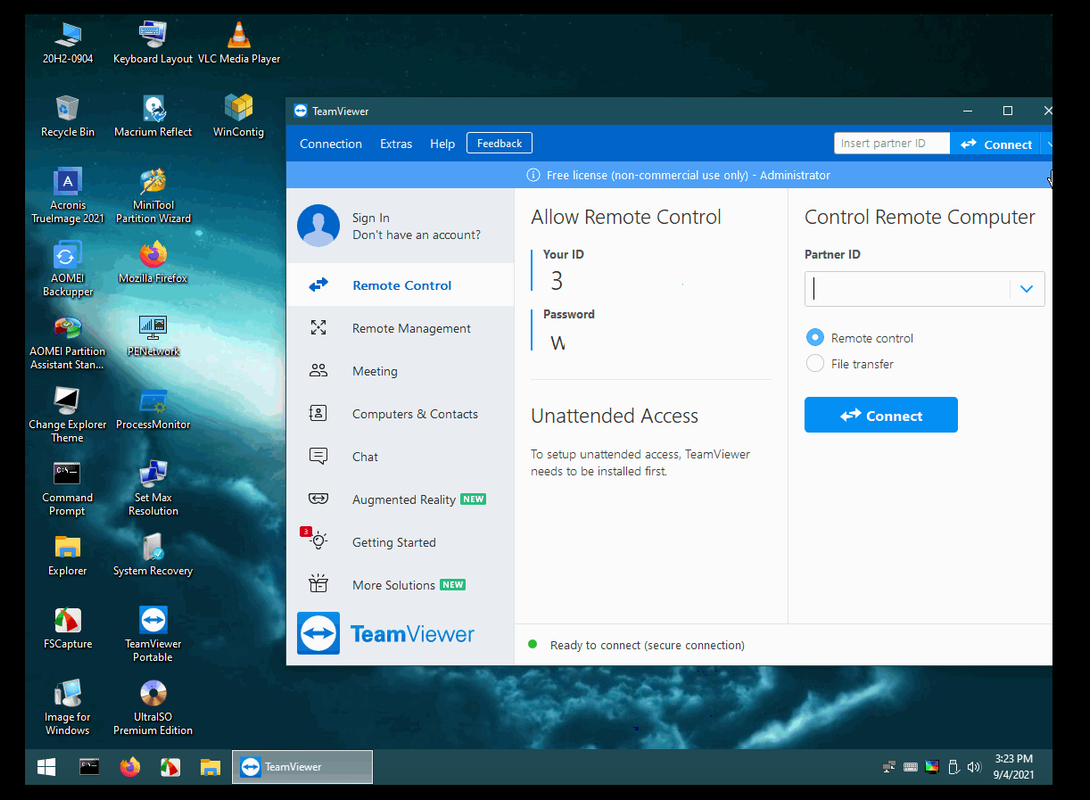The width and height of the screenshot is (1090, 800).
Task: Launch Firefox from the taskbar
Action: click(x=130, y=767)
